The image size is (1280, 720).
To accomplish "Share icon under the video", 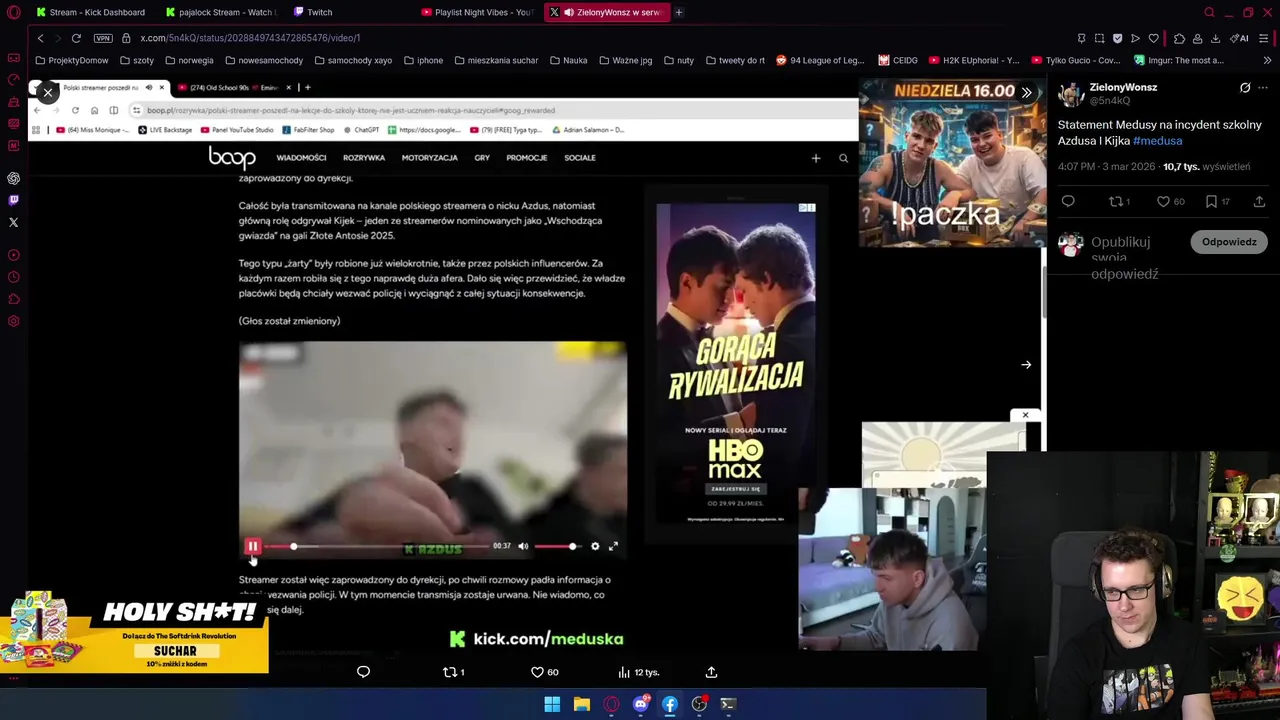I will pyautogui.click(x=711, y=672).
